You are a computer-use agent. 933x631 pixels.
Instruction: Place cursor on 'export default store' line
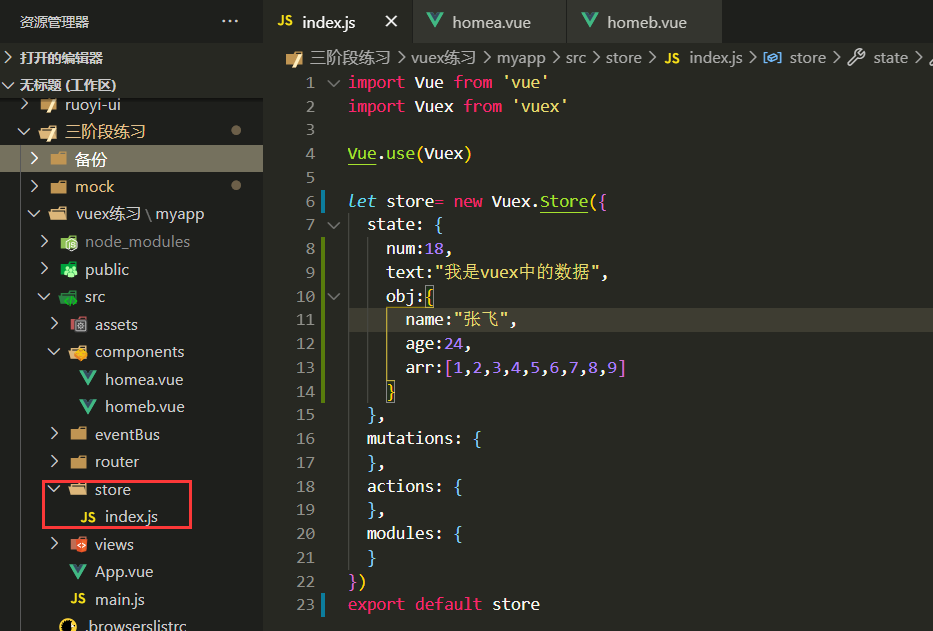tap(443, 604)
